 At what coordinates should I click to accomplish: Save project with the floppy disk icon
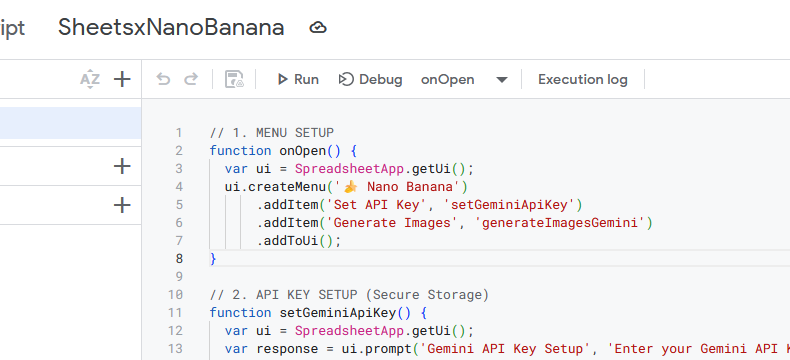click(x=234, y=80)
